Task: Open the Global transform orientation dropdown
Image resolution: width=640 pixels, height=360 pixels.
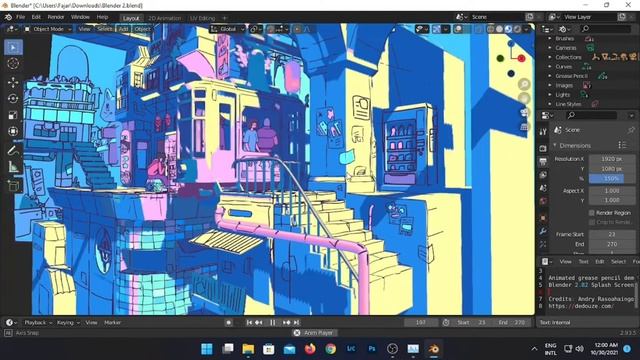Action: click(x=227, y=29)
